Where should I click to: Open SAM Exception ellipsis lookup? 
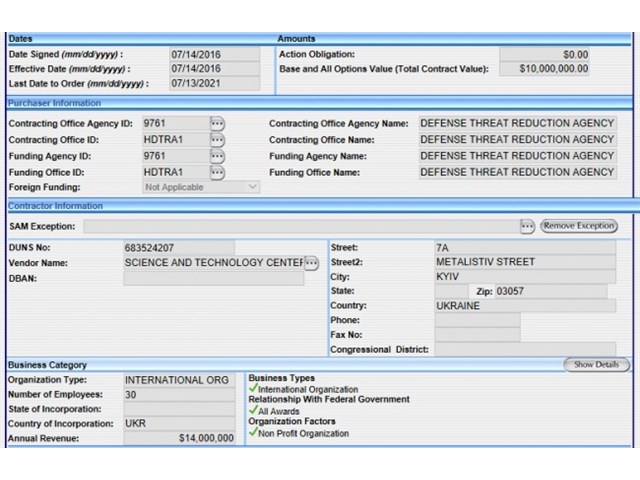pos(527,226)
